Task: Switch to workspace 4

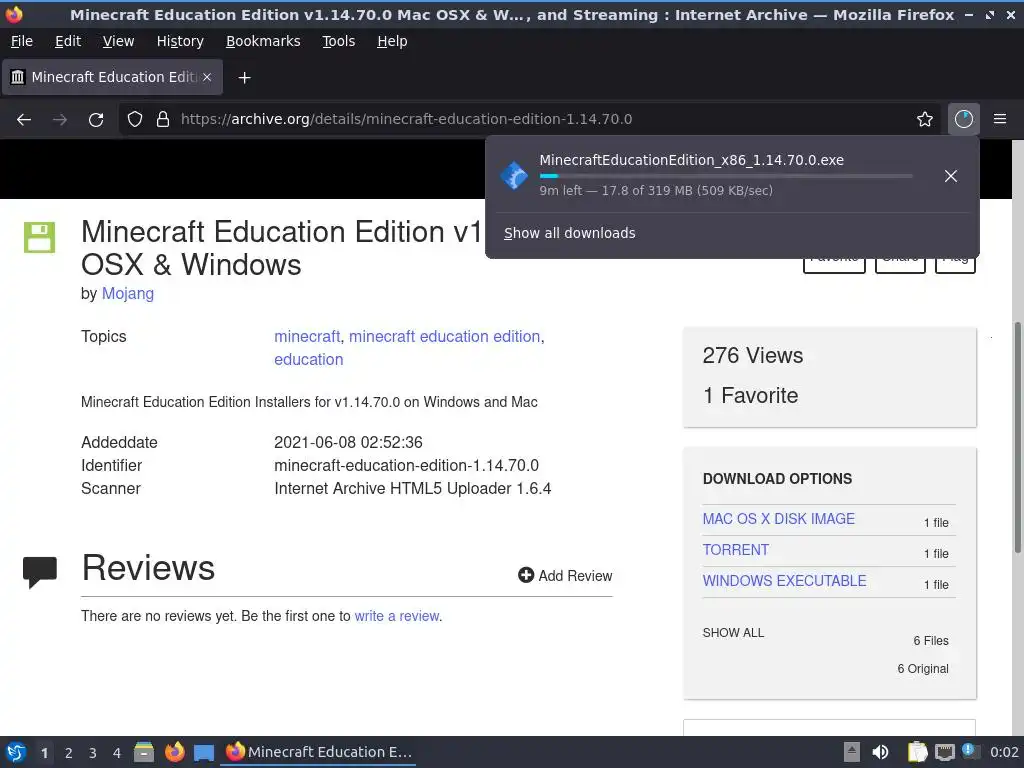Action: (117, 753)
